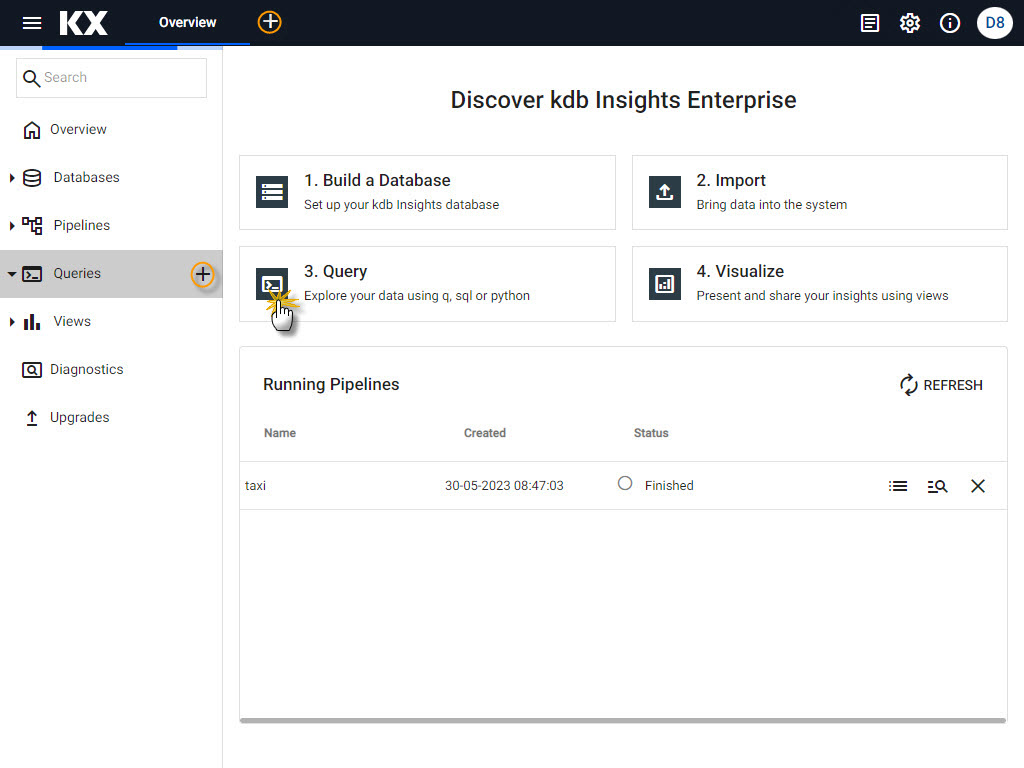Open the D8 user avatar menu
Screen dimensions: 1024x768
click(x=994, y=23)
